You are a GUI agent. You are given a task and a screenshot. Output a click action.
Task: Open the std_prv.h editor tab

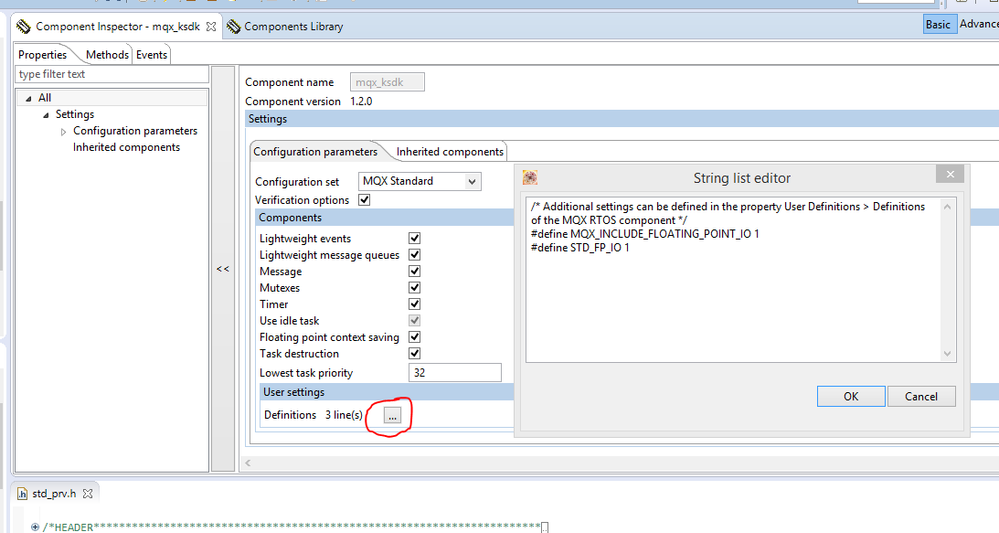click(x=54, y=494)
